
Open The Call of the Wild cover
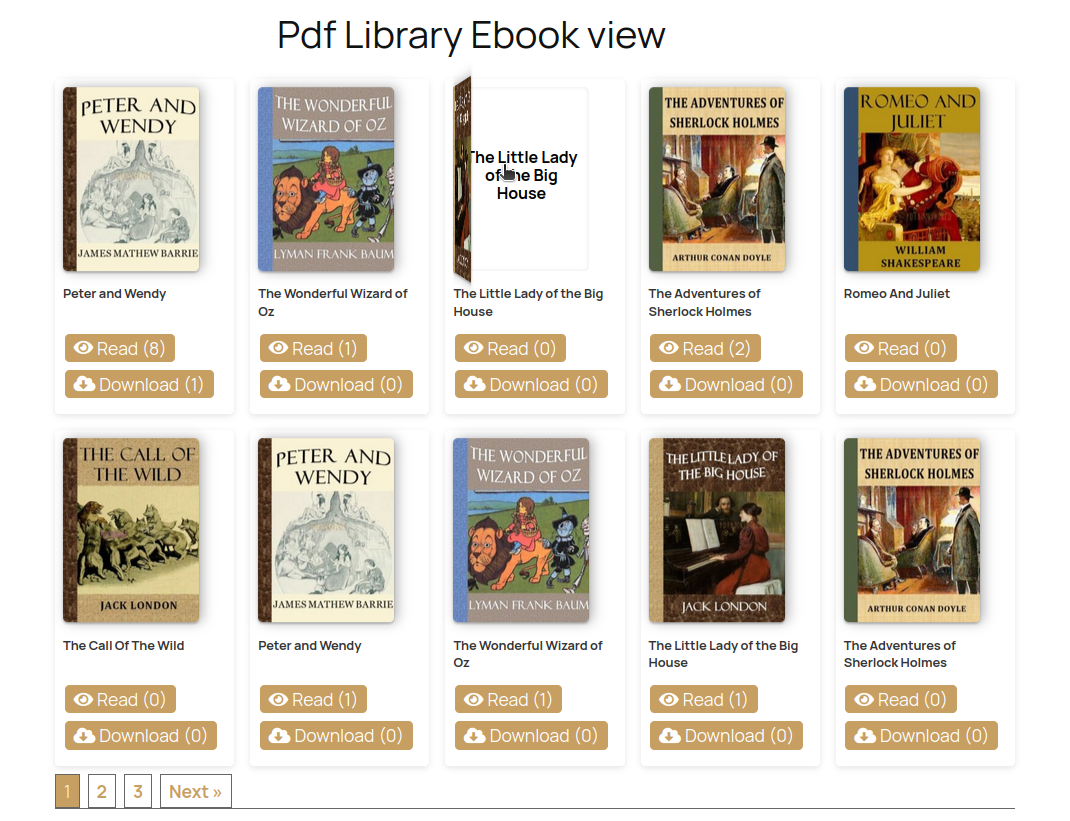131,530
